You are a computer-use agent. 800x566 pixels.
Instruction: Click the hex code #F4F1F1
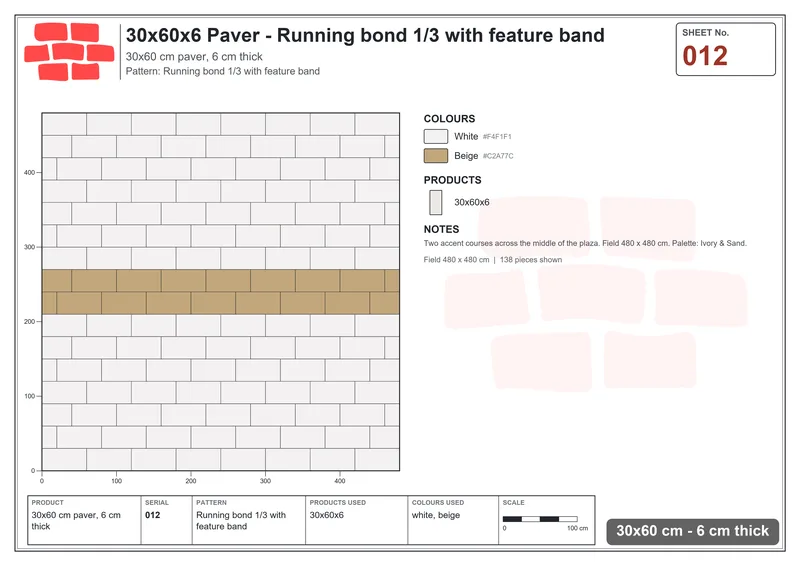497,137
